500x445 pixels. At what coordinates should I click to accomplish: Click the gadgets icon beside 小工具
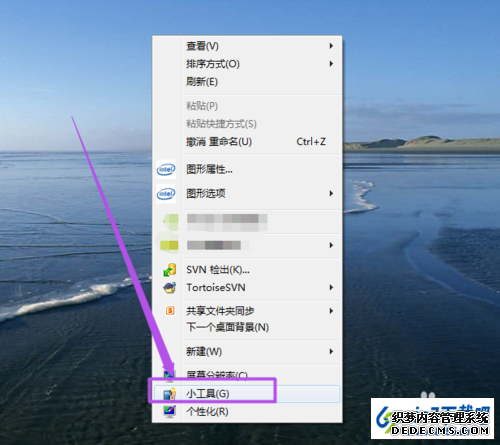pos(169,394)
